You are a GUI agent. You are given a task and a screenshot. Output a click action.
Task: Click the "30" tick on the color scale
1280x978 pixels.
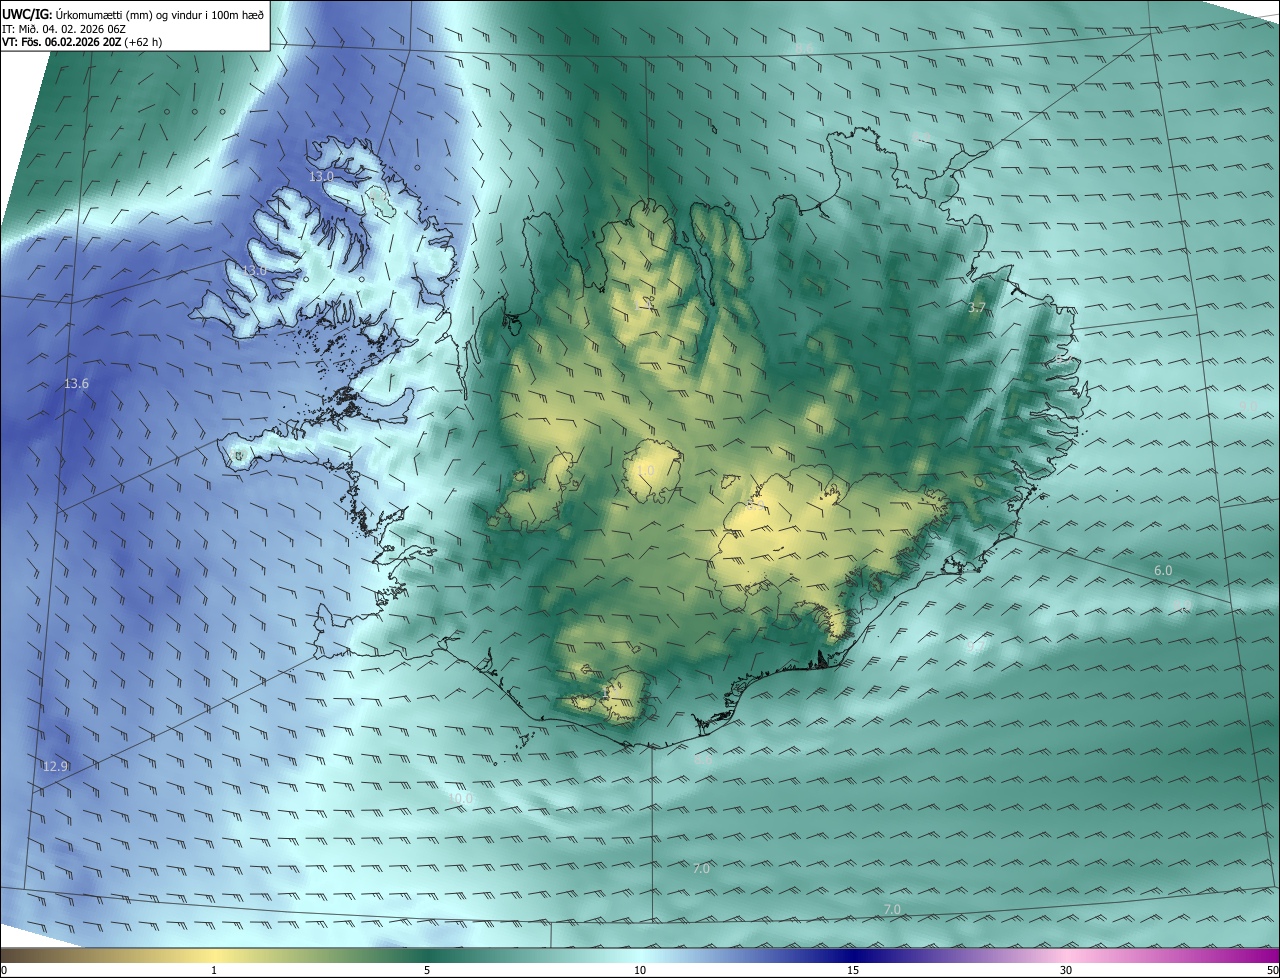1066,971
